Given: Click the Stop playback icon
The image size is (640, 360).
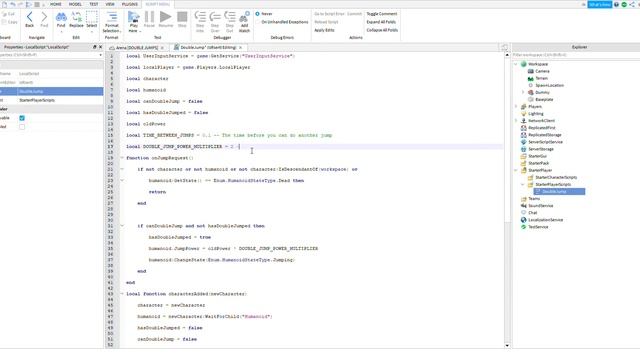Looking at the screenshot, I should (182, 17).
